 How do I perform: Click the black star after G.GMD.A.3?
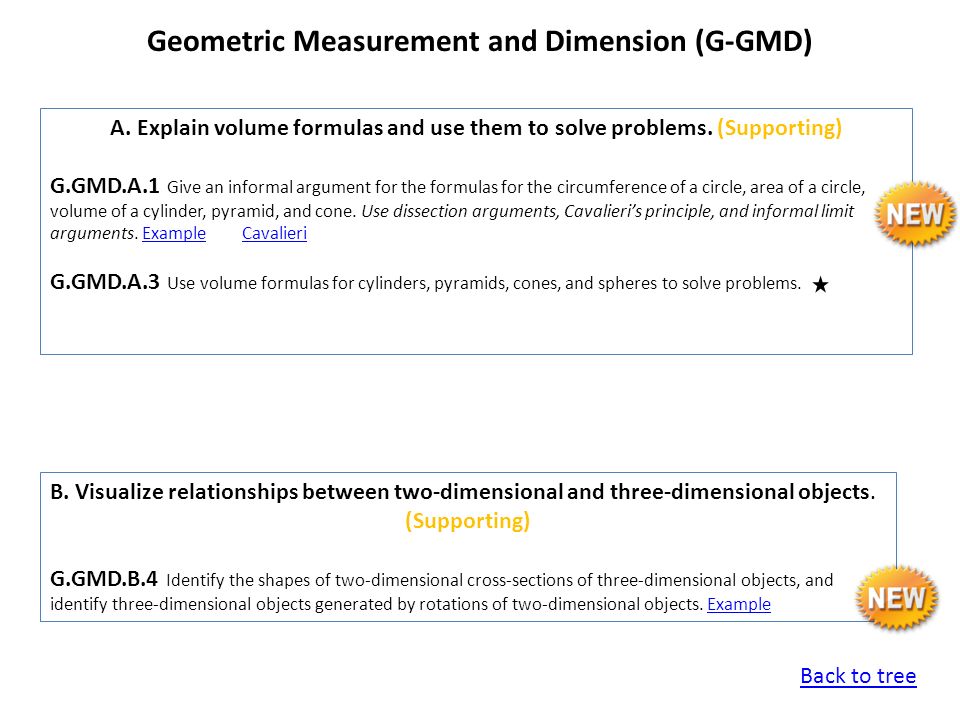point(820,285)
